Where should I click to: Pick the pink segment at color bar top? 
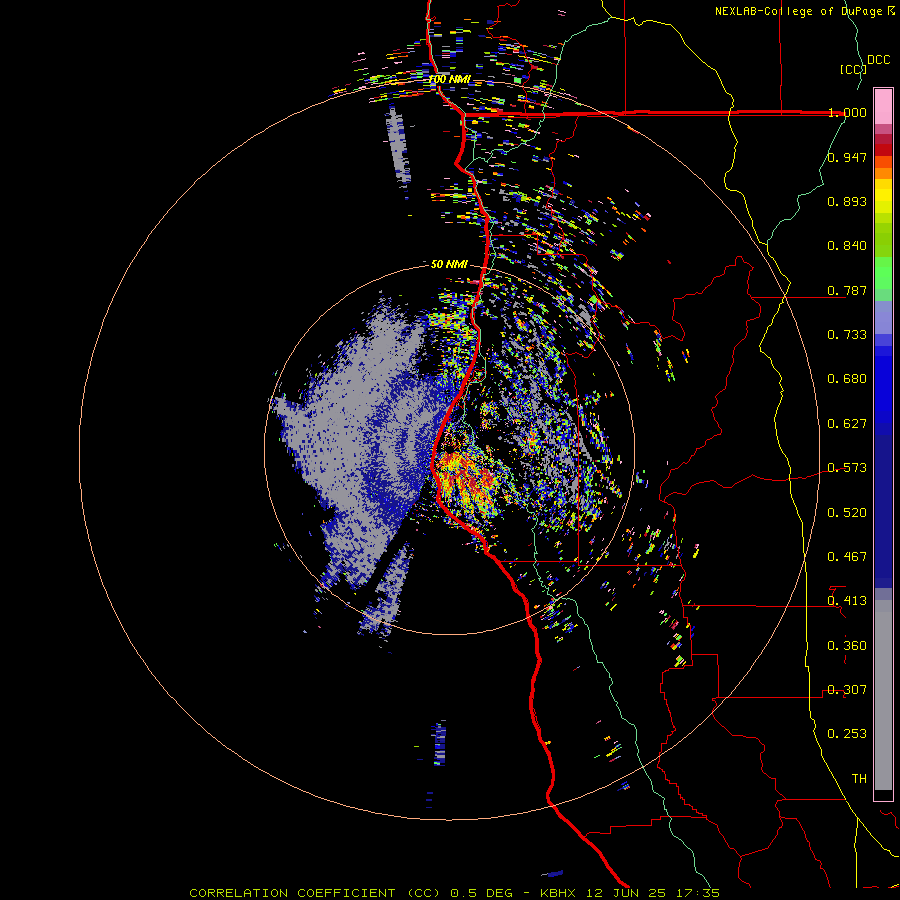883,107
